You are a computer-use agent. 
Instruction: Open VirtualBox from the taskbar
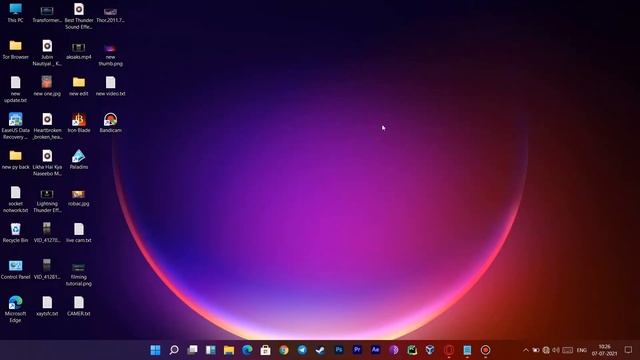point(430,350)
